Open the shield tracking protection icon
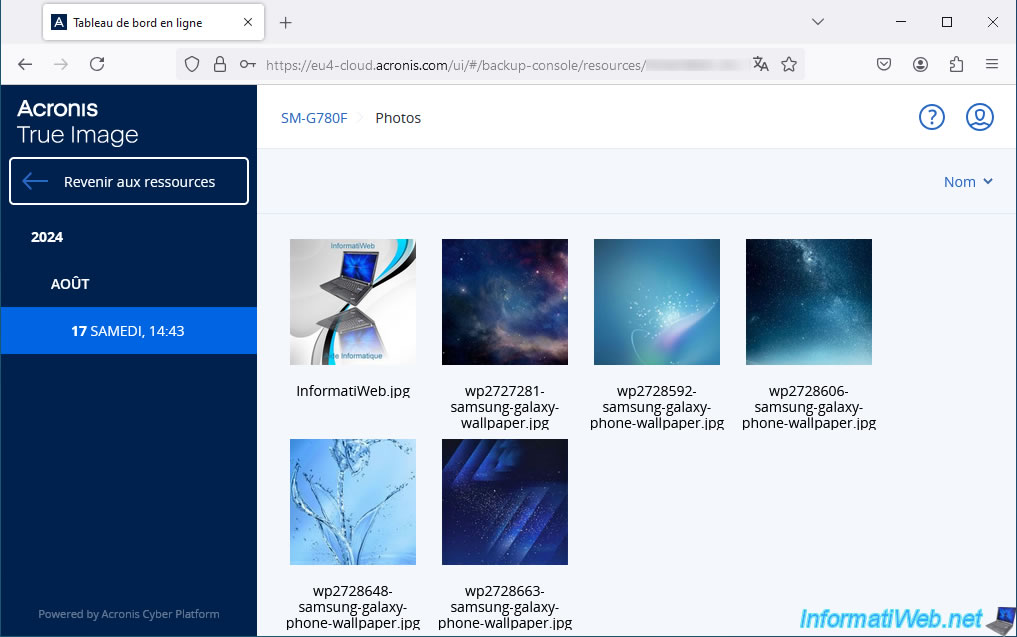The image size is (1017, 637). click(192, 64)
